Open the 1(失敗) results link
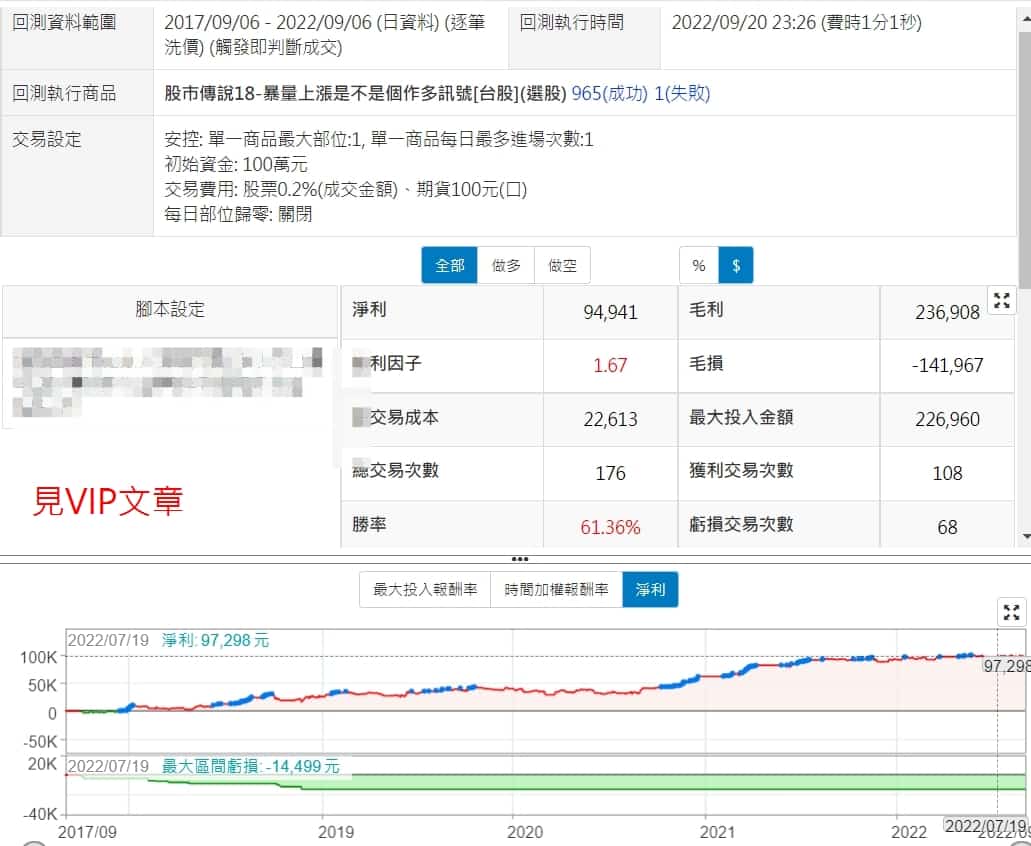This screenshot has height=846, width=1031. pos(682,94)
